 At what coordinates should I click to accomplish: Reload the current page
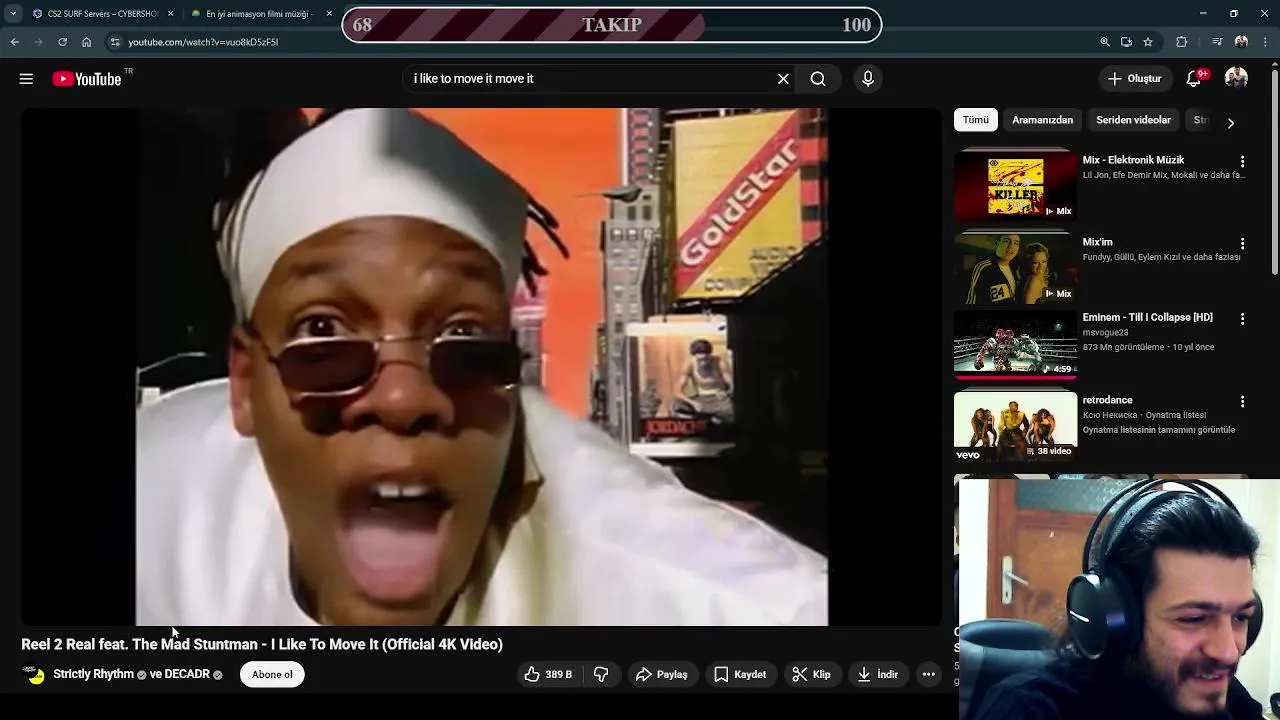coord(62,42)
